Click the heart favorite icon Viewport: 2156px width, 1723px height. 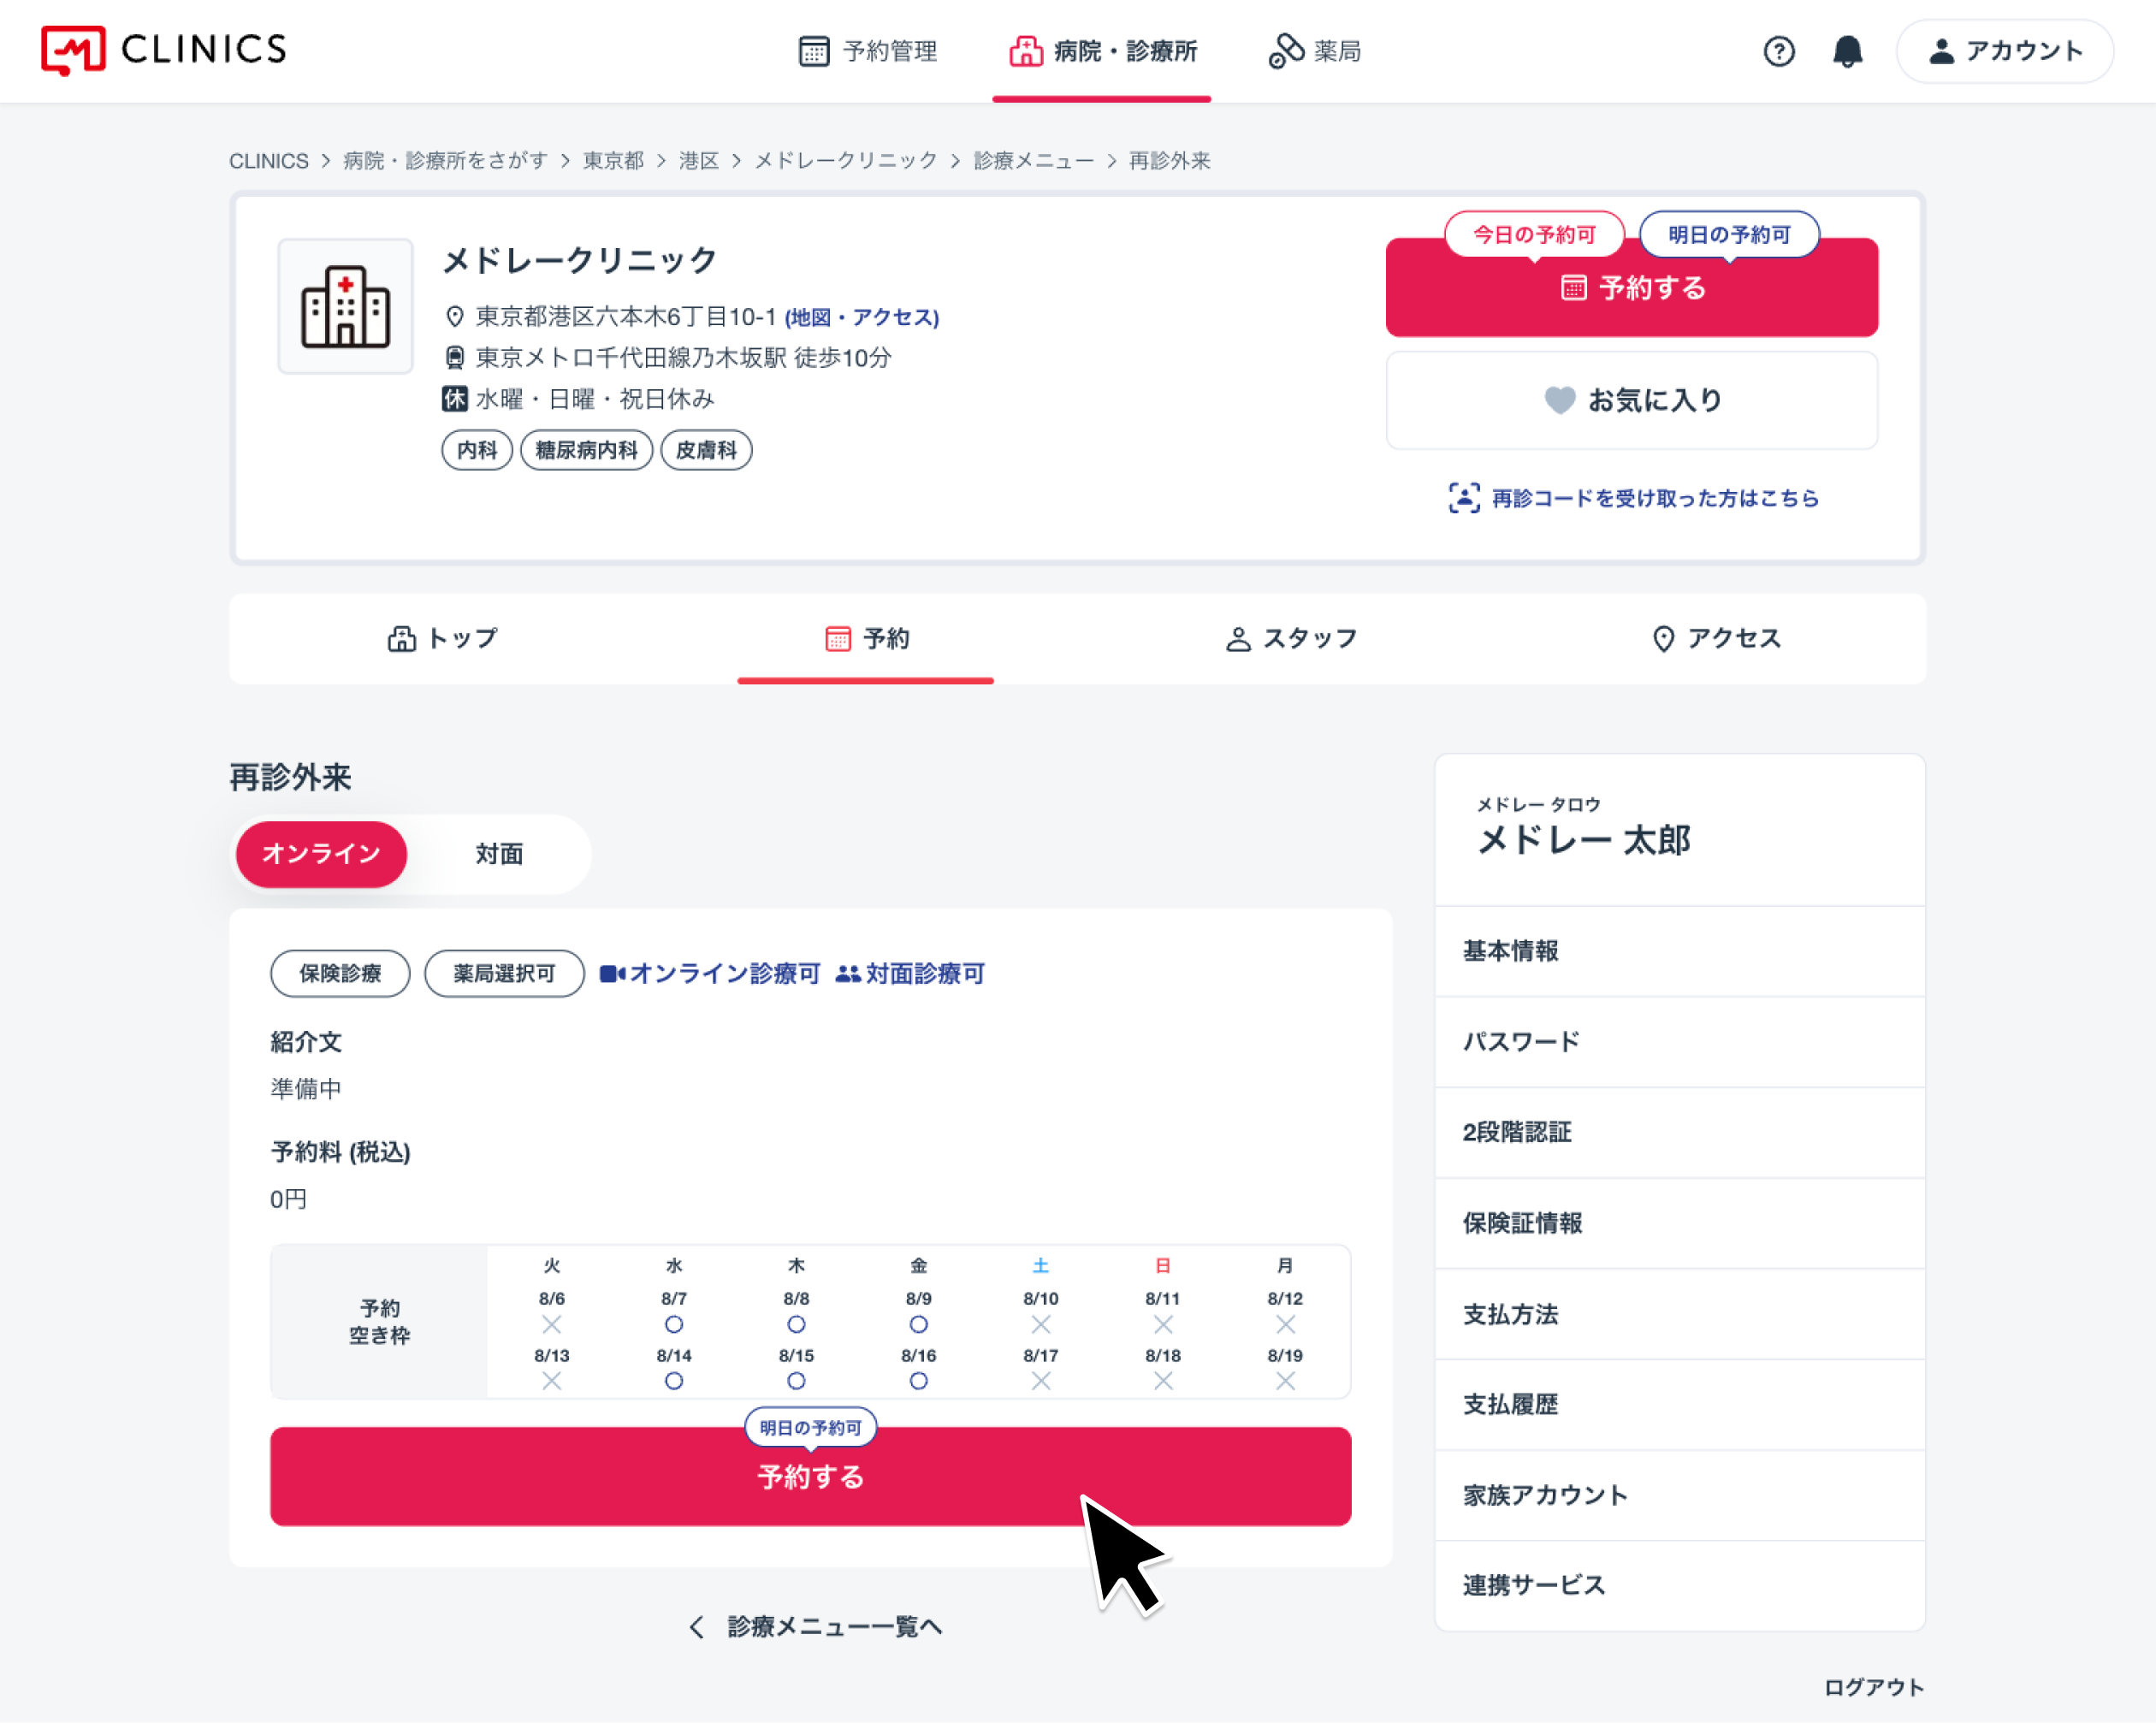pyautogui.click(x=1559, y=400)
